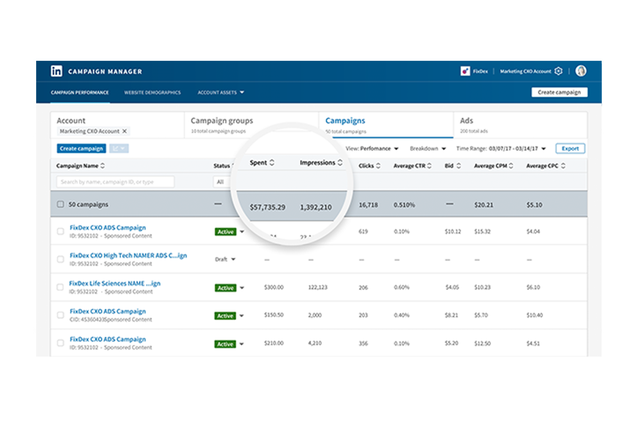
Task: Sort by Average CPC column arrows
Action: pos(563,166)
